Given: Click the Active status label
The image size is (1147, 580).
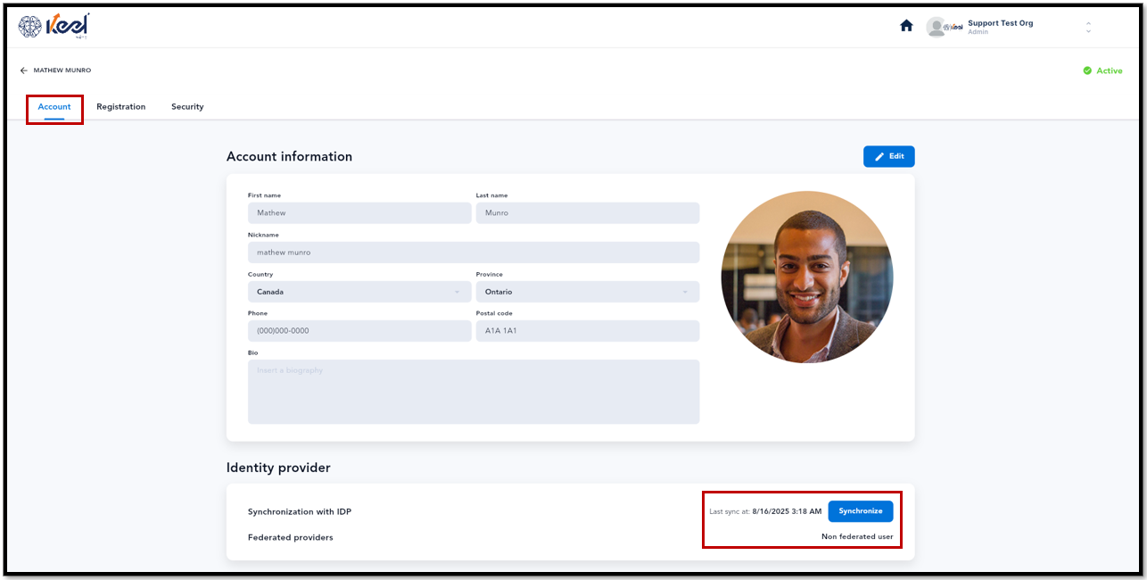Looking at the screenshot, I should pos(1109,71).
